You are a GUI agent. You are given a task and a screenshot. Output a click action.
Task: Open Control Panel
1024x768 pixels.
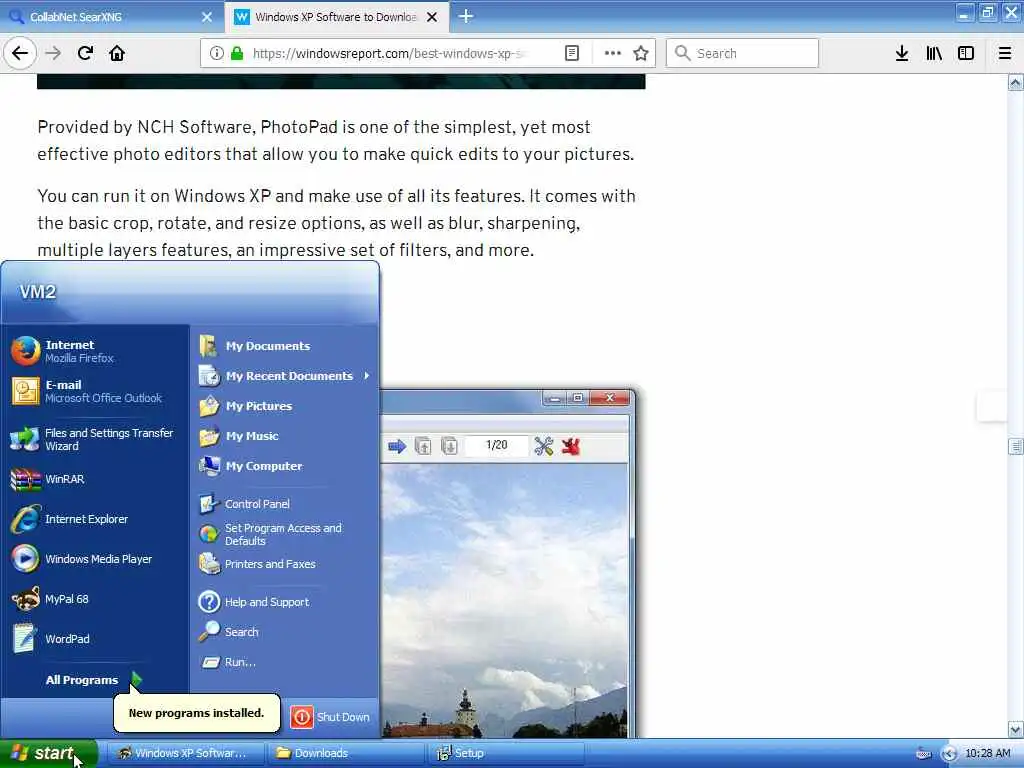click(284, 504)
